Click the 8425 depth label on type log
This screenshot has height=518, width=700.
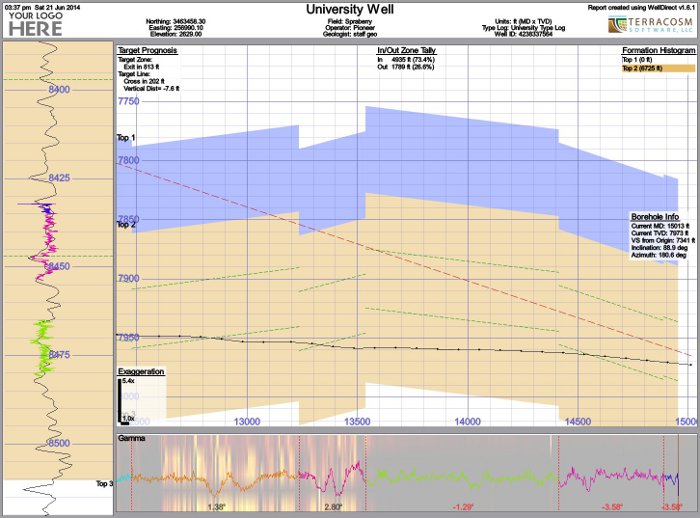[59, 178]
